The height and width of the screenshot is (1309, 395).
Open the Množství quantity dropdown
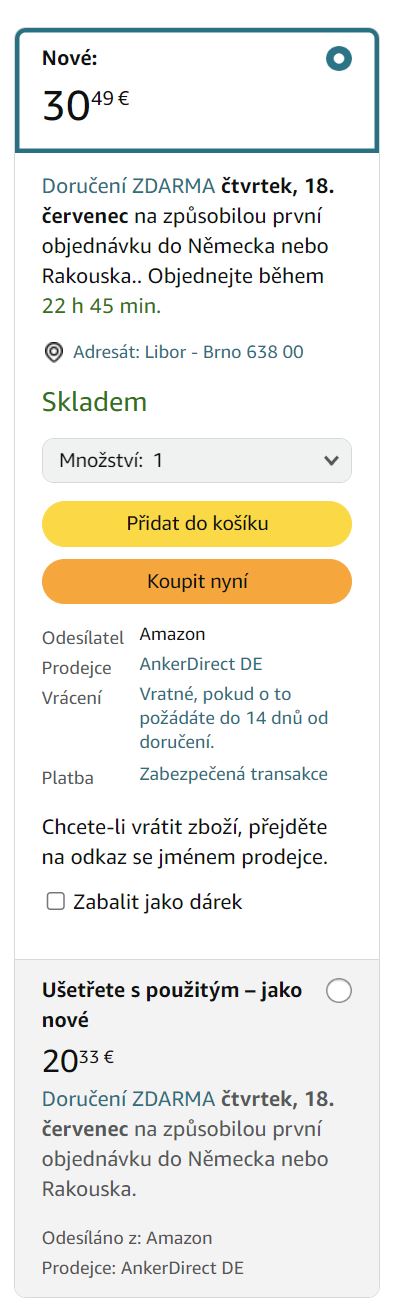(197, 461)
